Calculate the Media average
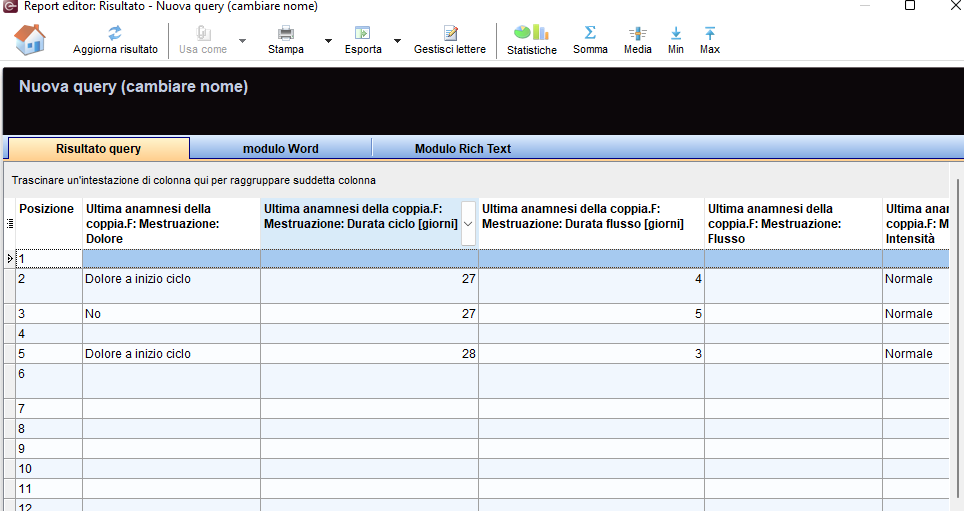The height and width of the screenshot is (511, 964). point(638,40)
